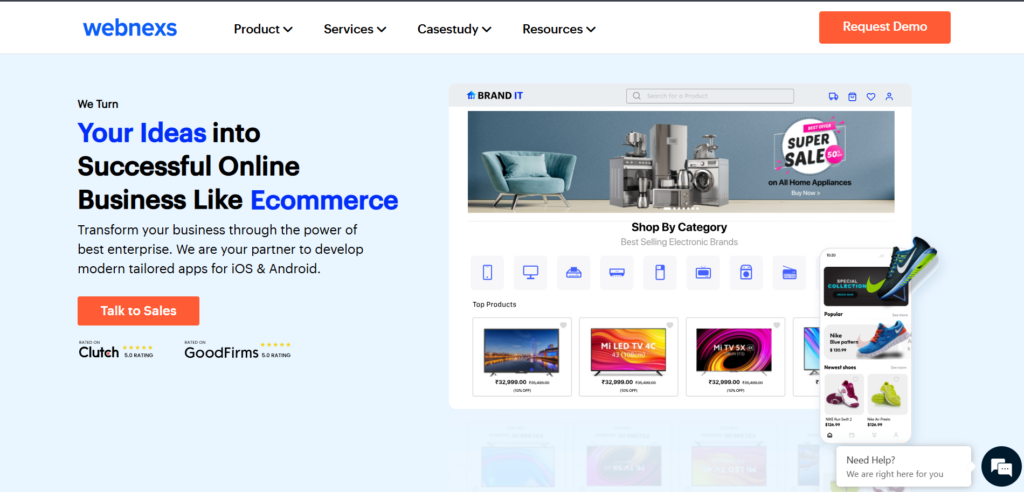The width and height of the screenshot is (1024, 492).
Task: Open the Mi TV 5X product image
Action: (735, 352)
